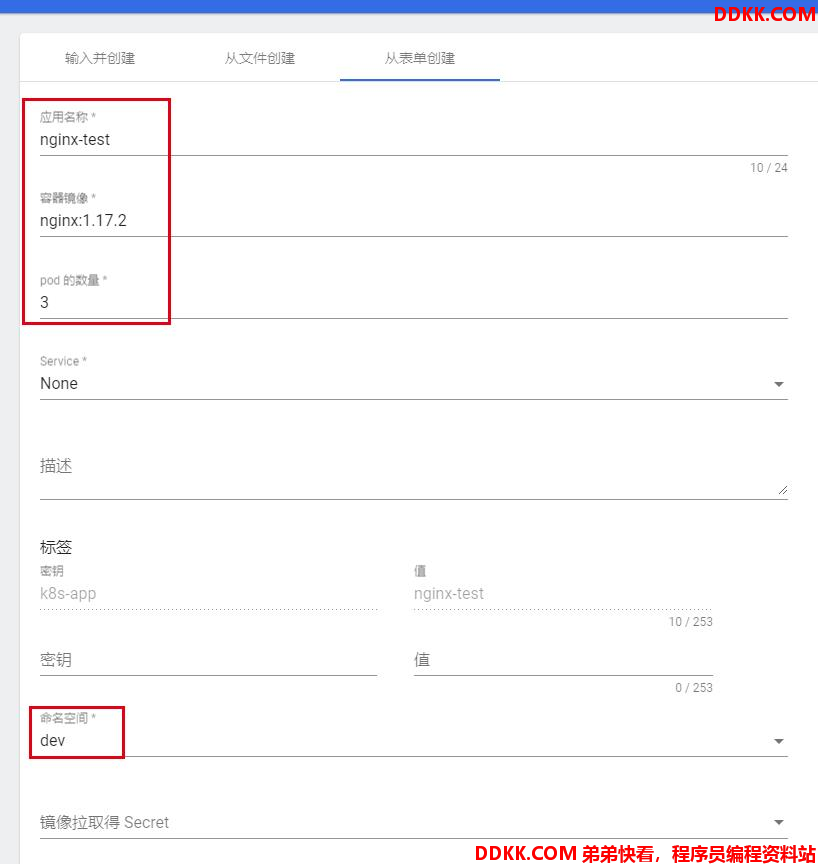Switch to the 输入并创建 tab
818x864 pixels.
point(100,58)
